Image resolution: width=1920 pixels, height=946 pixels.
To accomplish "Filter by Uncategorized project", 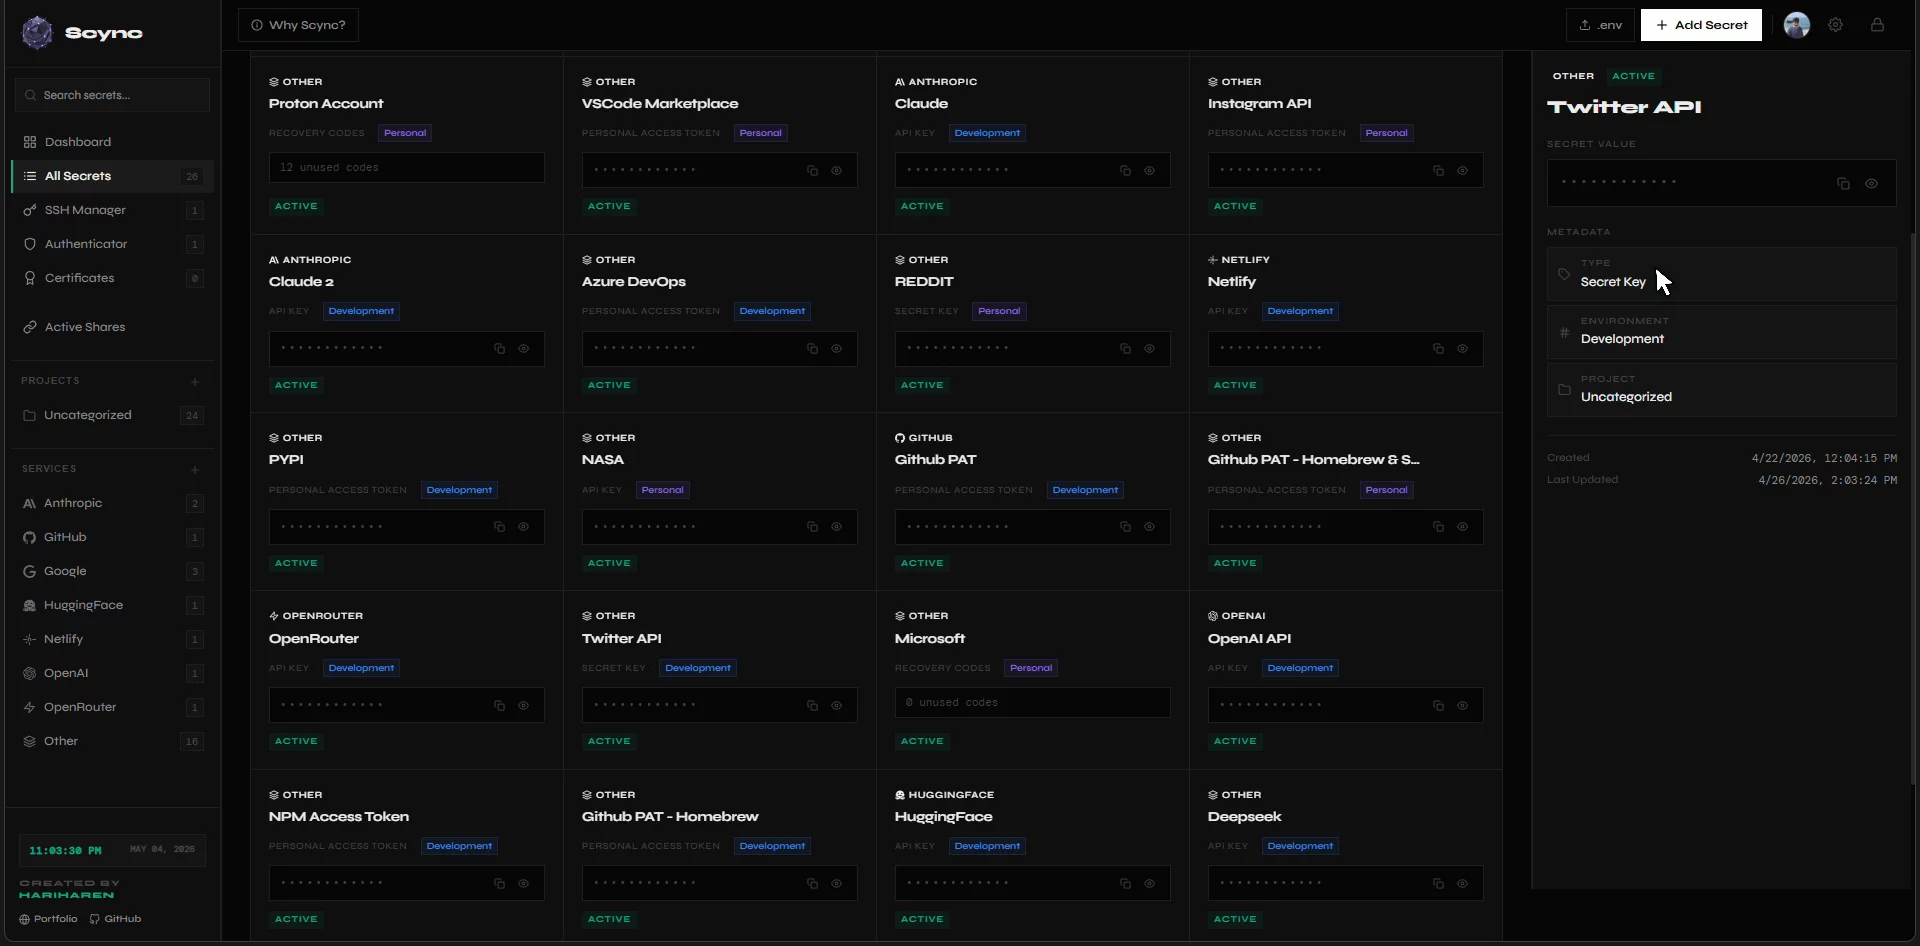I will 112,415.
